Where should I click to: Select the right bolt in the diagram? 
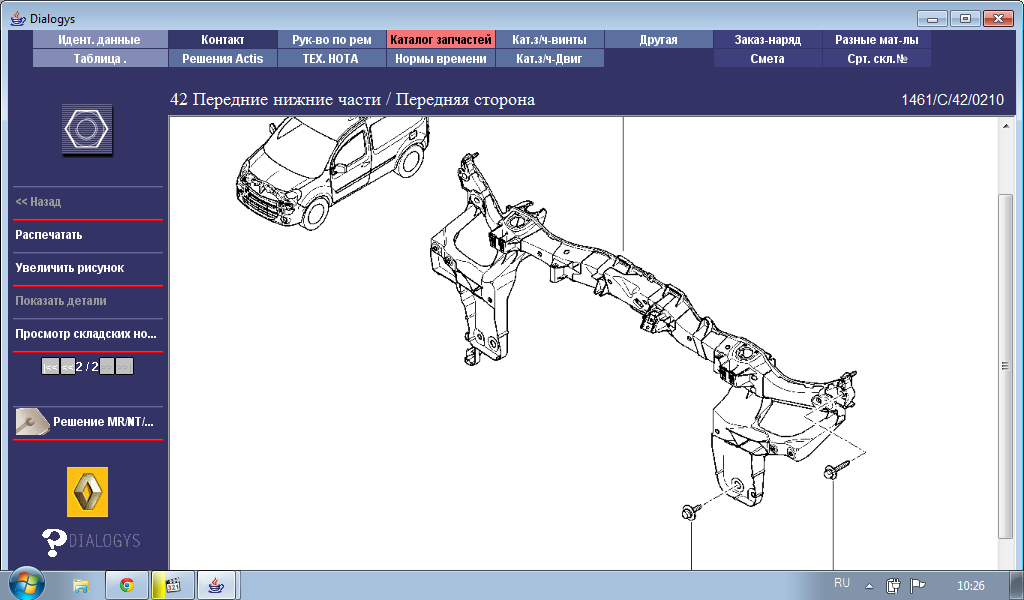[x=837, y=469]
